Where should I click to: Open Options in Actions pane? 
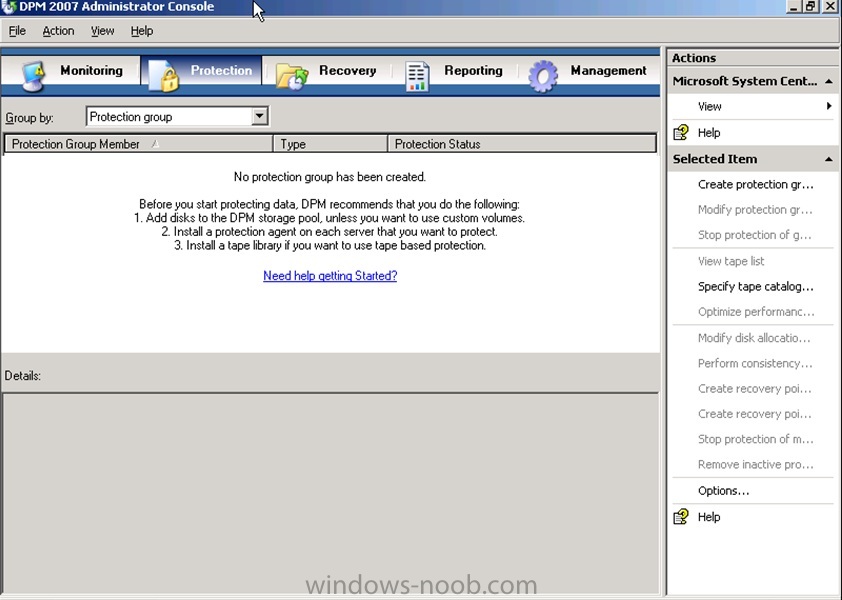(723, 490)
